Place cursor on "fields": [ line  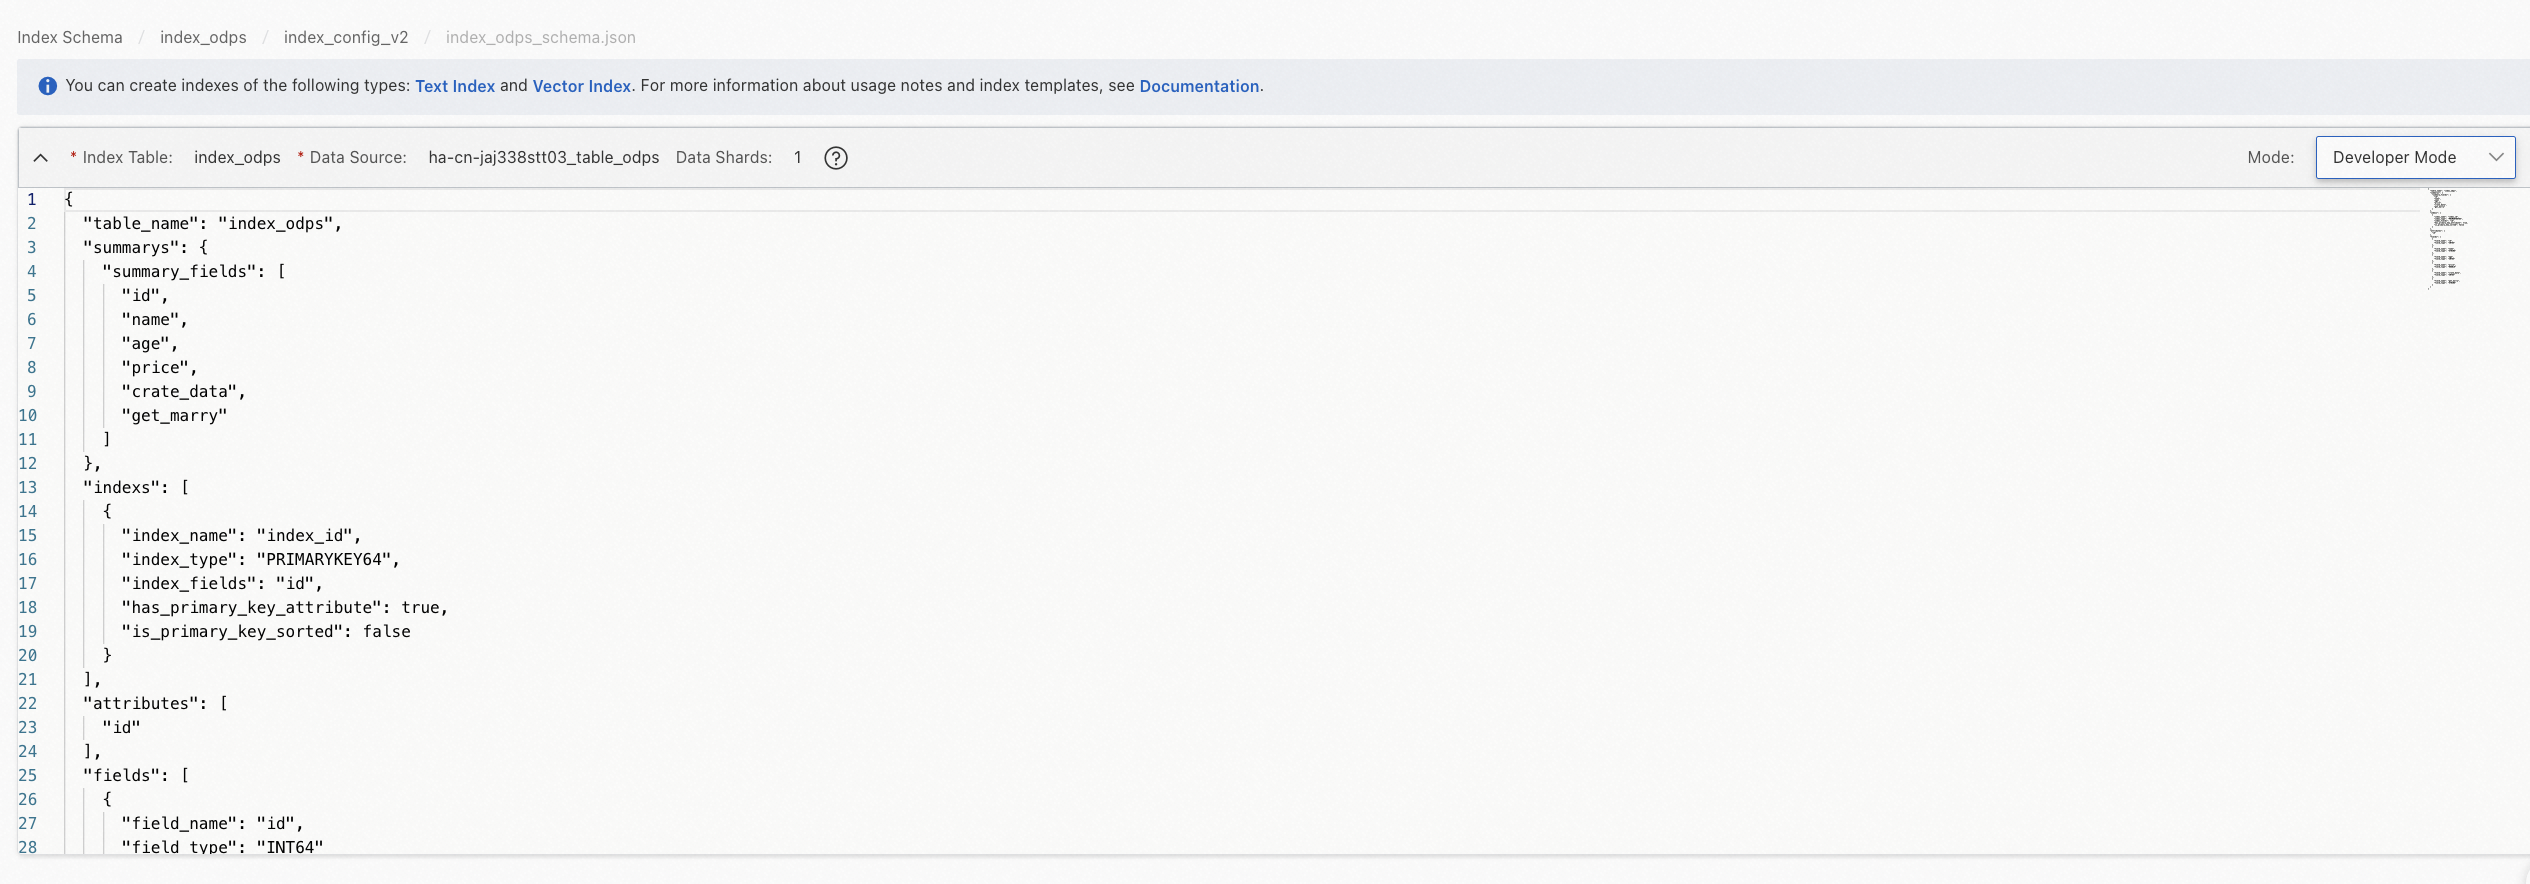point(136,775)
